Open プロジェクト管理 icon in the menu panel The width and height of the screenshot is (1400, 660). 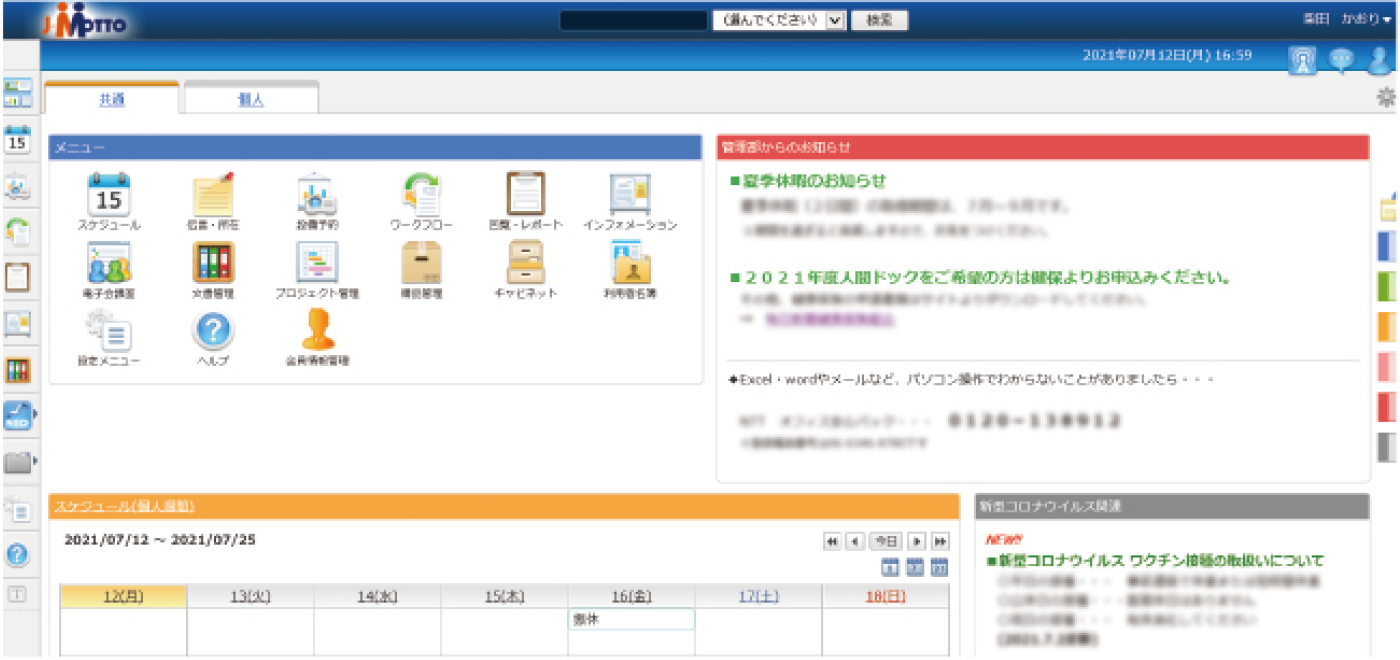coord(317,262)
